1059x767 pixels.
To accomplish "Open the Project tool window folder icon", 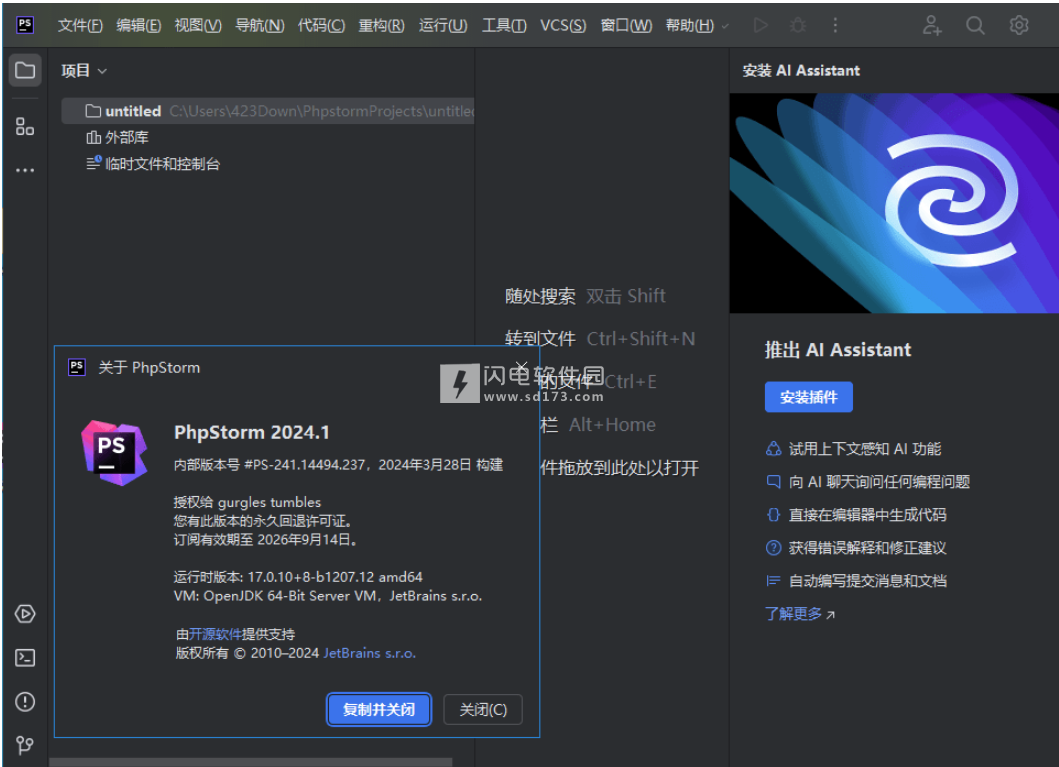I will (25, 70).
